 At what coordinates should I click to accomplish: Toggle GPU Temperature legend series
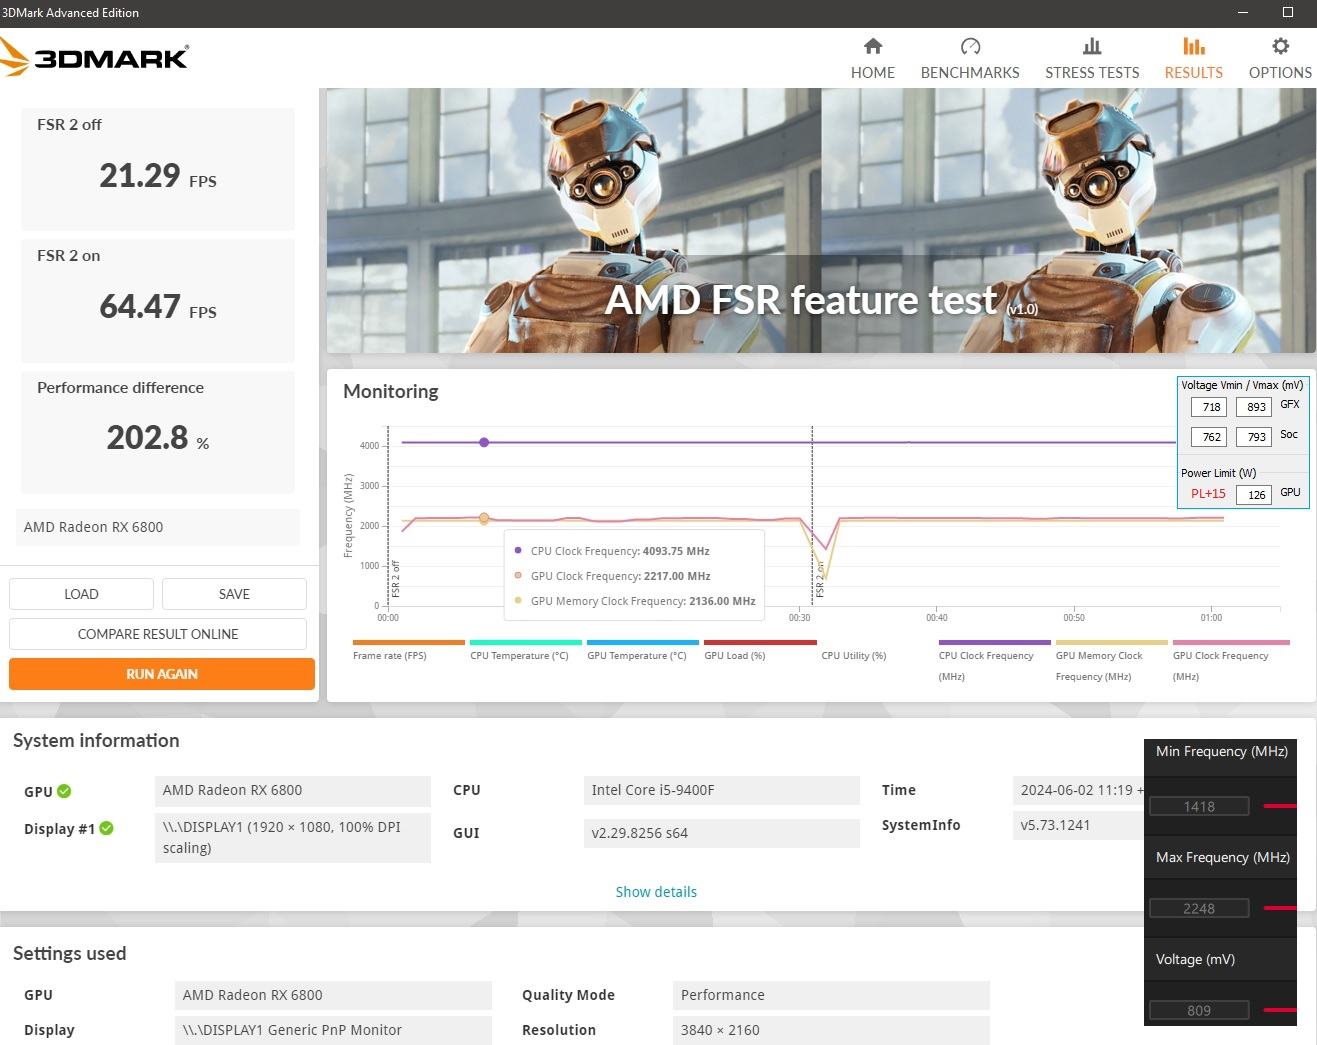pyautogui.click(x=642, y=651)
